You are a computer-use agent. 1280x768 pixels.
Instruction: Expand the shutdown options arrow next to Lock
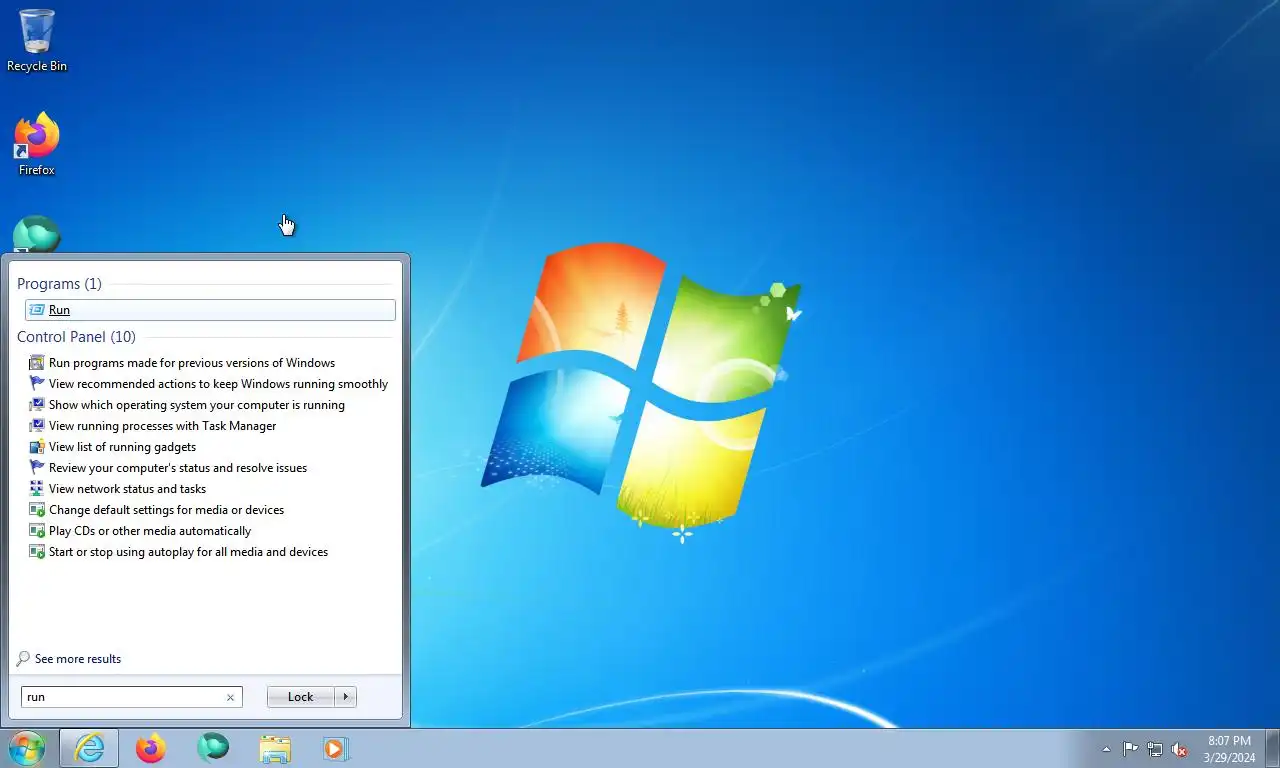pos(345,697)
